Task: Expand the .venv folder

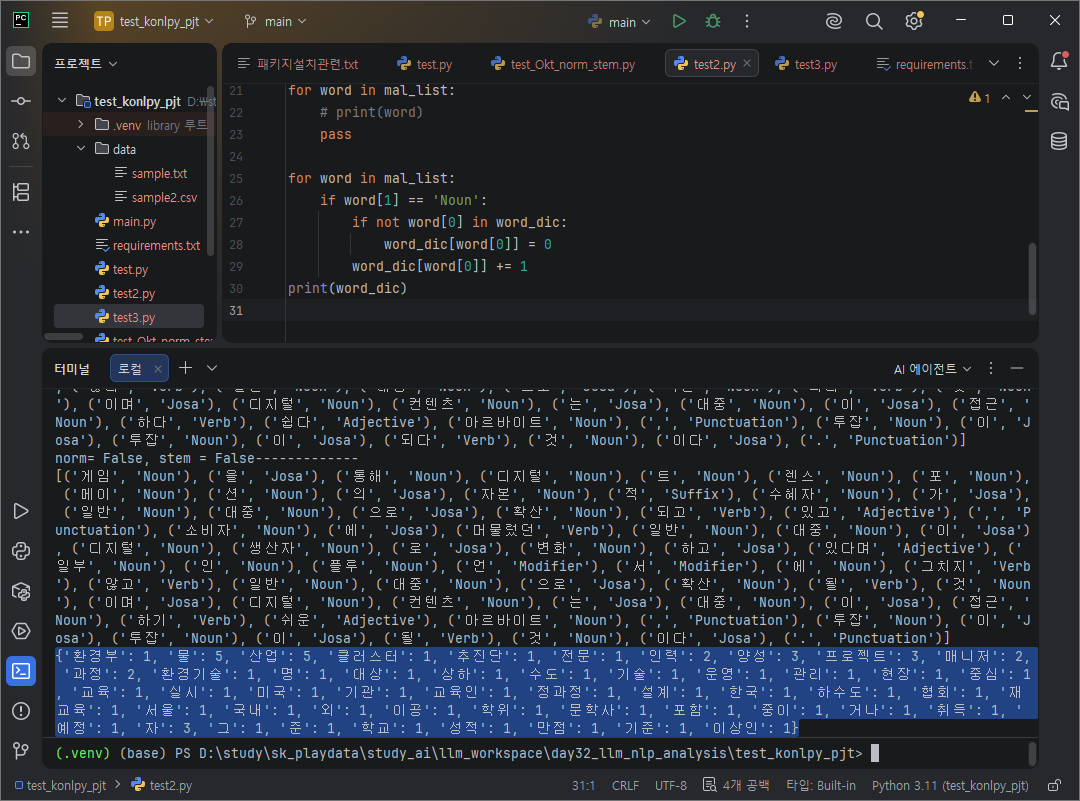Action: pyautogui.click(x=81, y=125)
